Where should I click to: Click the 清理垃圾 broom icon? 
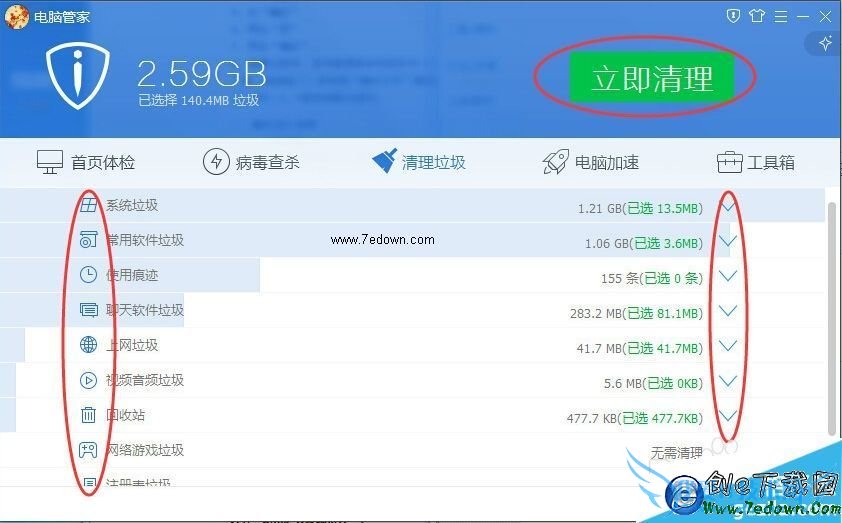tap(384, 161)
